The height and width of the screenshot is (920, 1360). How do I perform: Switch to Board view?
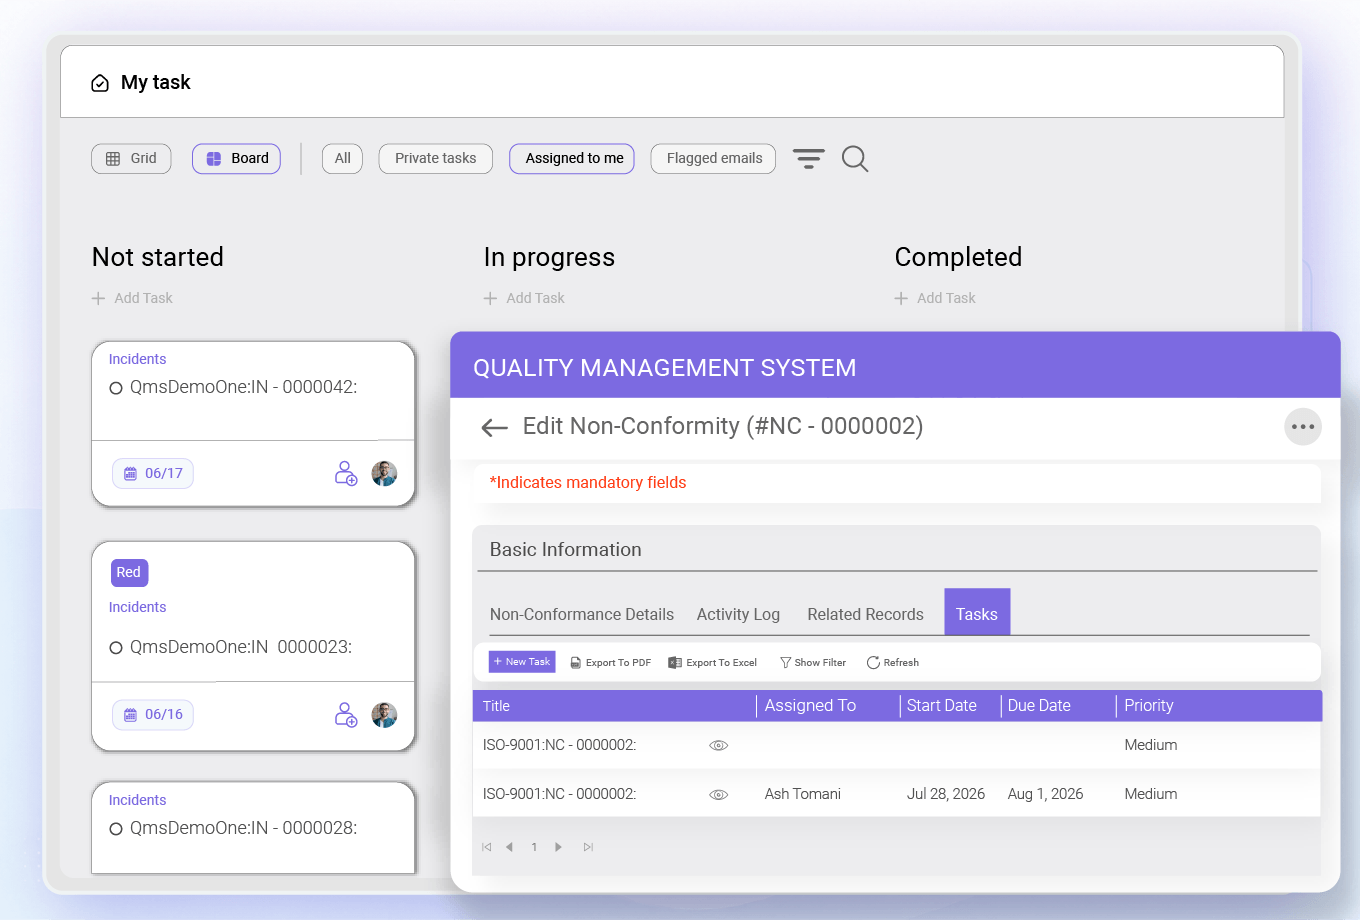click(236, 158)
